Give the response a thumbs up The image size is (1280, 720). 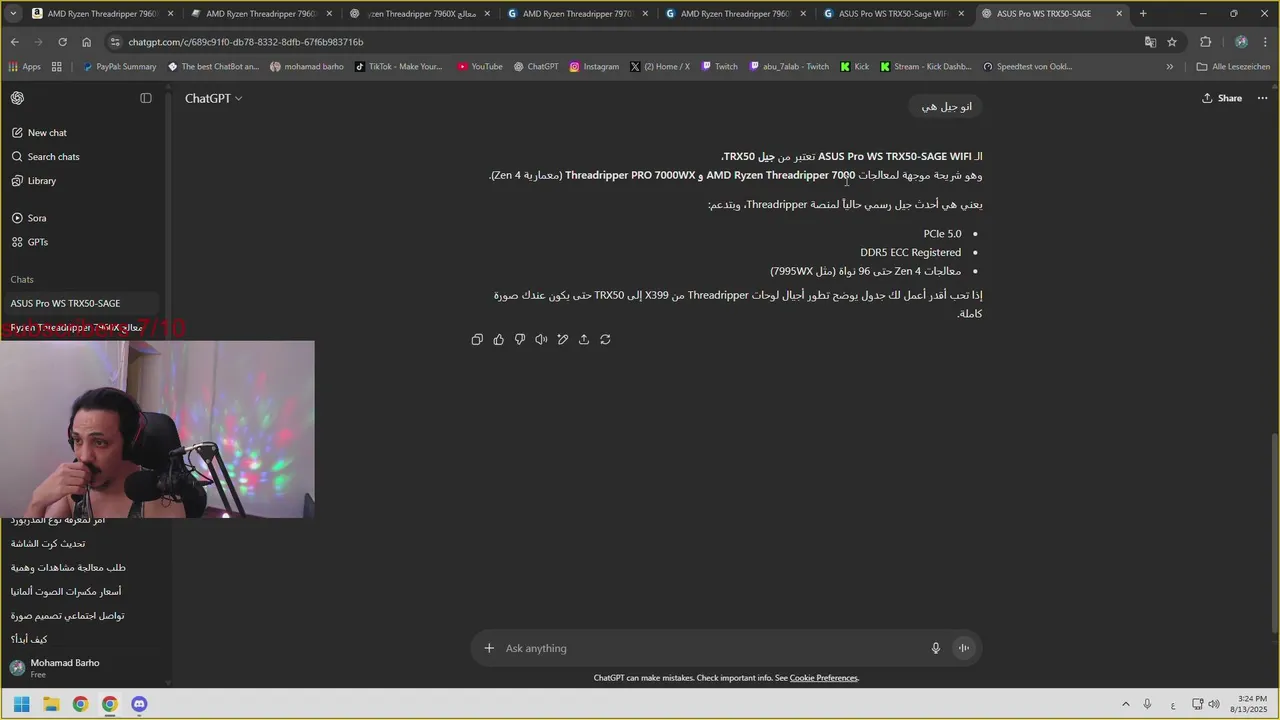[x=498, y=340]
